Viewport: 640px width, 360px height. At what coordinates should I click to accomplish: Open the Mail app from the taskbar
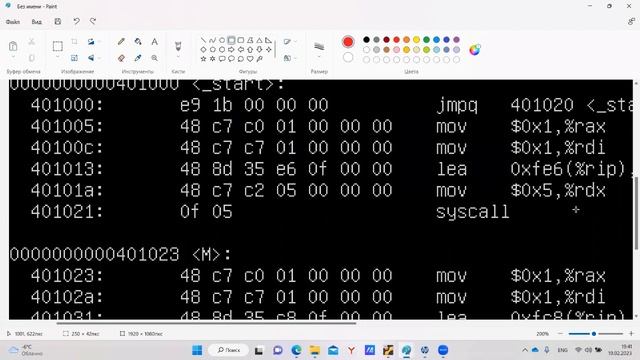(x=333, y=350)
